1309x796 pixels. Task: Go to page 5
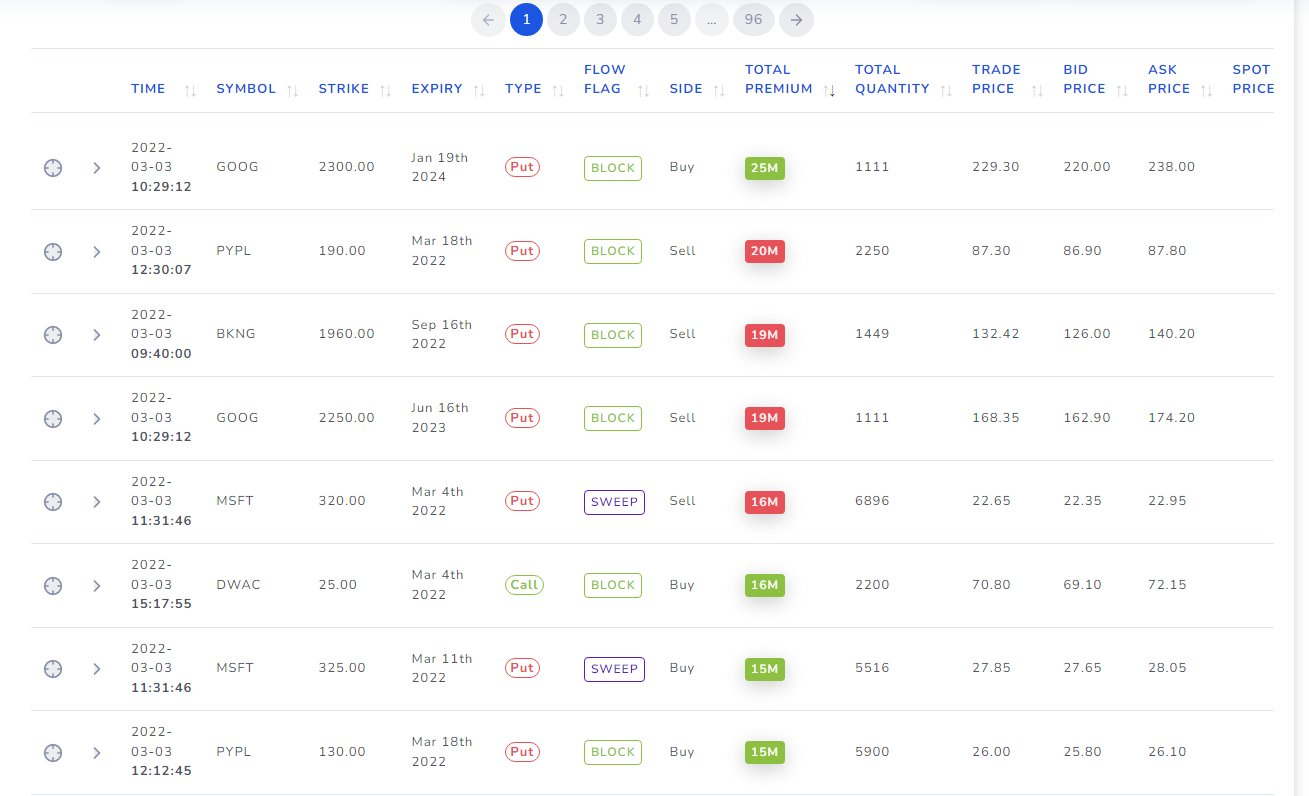tap(674, 19)
